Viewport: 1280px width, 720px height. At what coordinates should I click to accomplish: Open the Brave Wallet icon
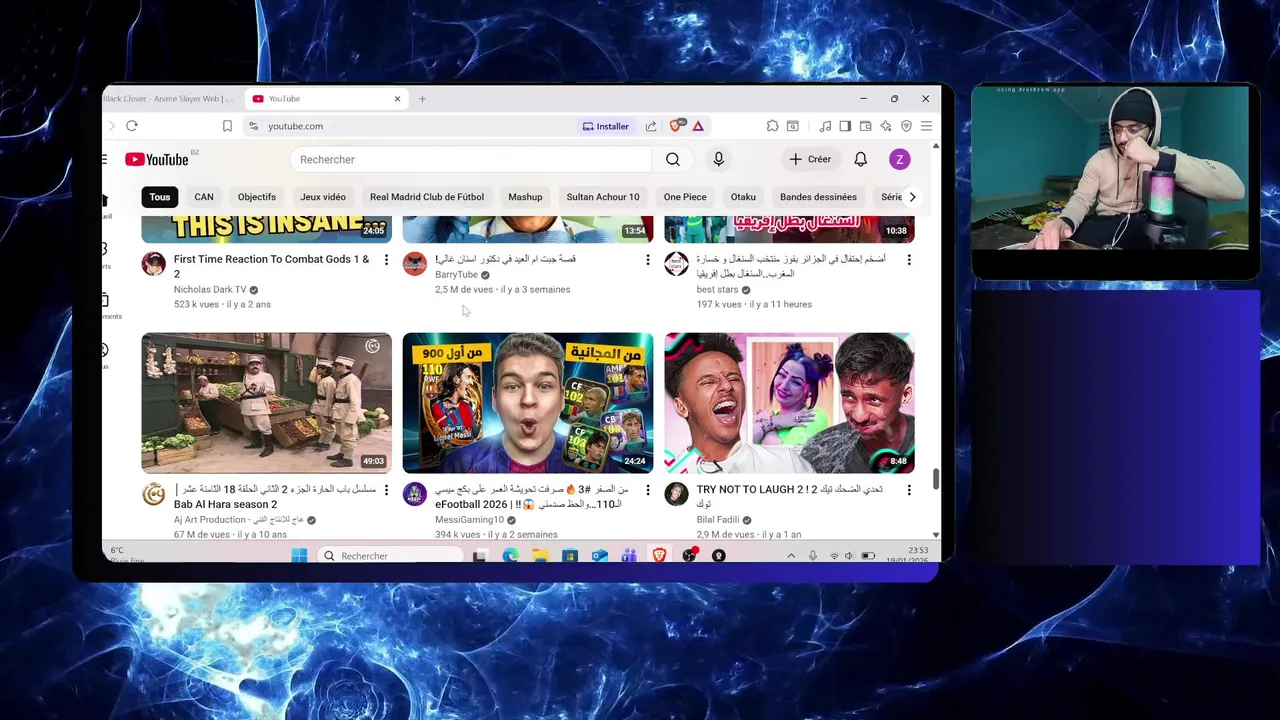point(865,126)
